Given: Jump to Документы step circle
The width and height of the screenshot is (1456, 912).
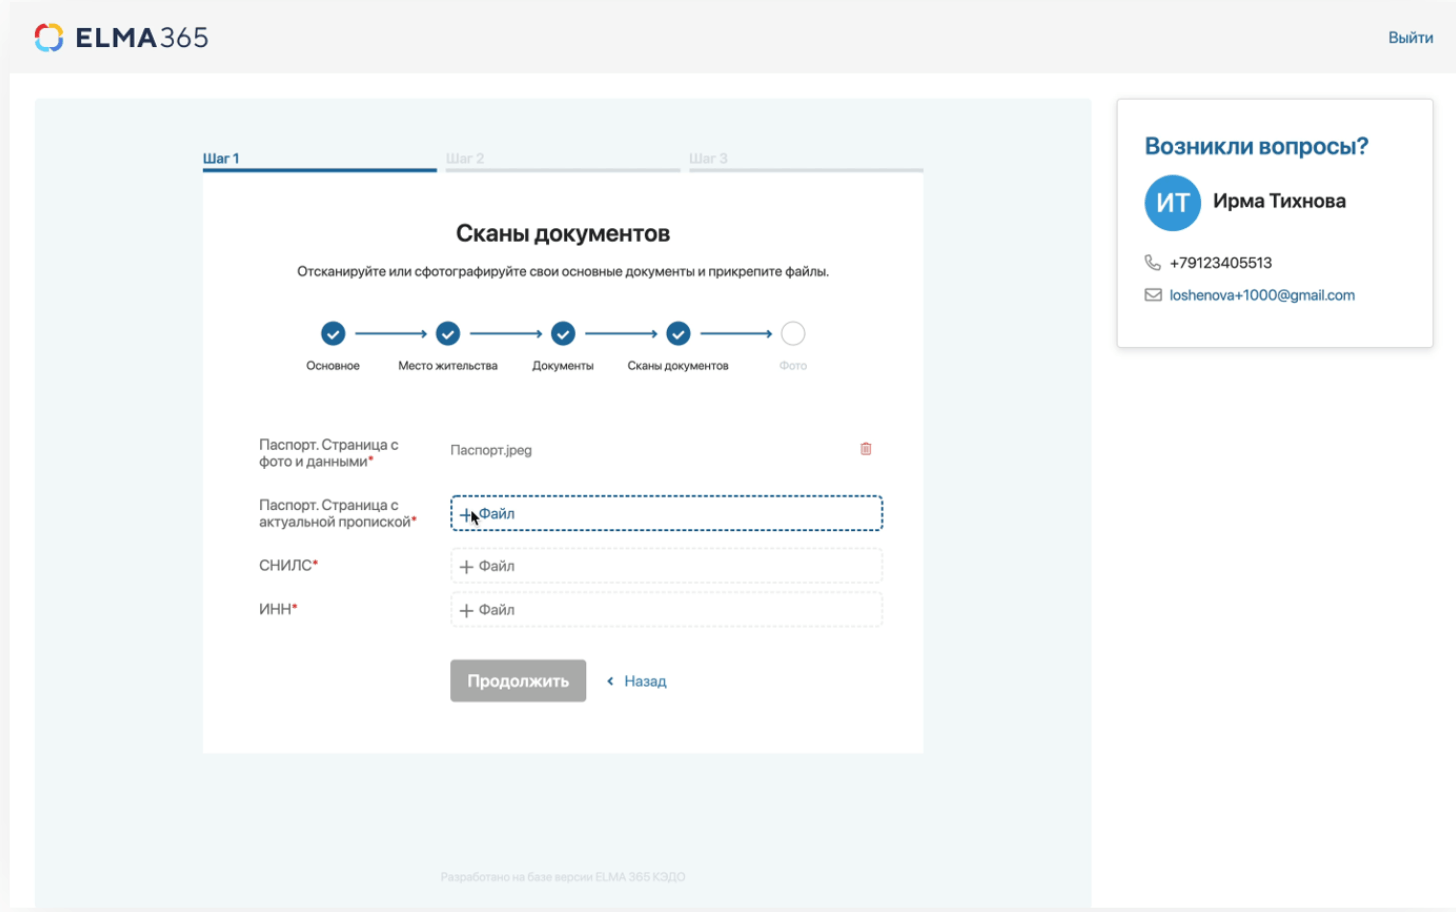Looking at the screenshot, I should tap(563, 334).
